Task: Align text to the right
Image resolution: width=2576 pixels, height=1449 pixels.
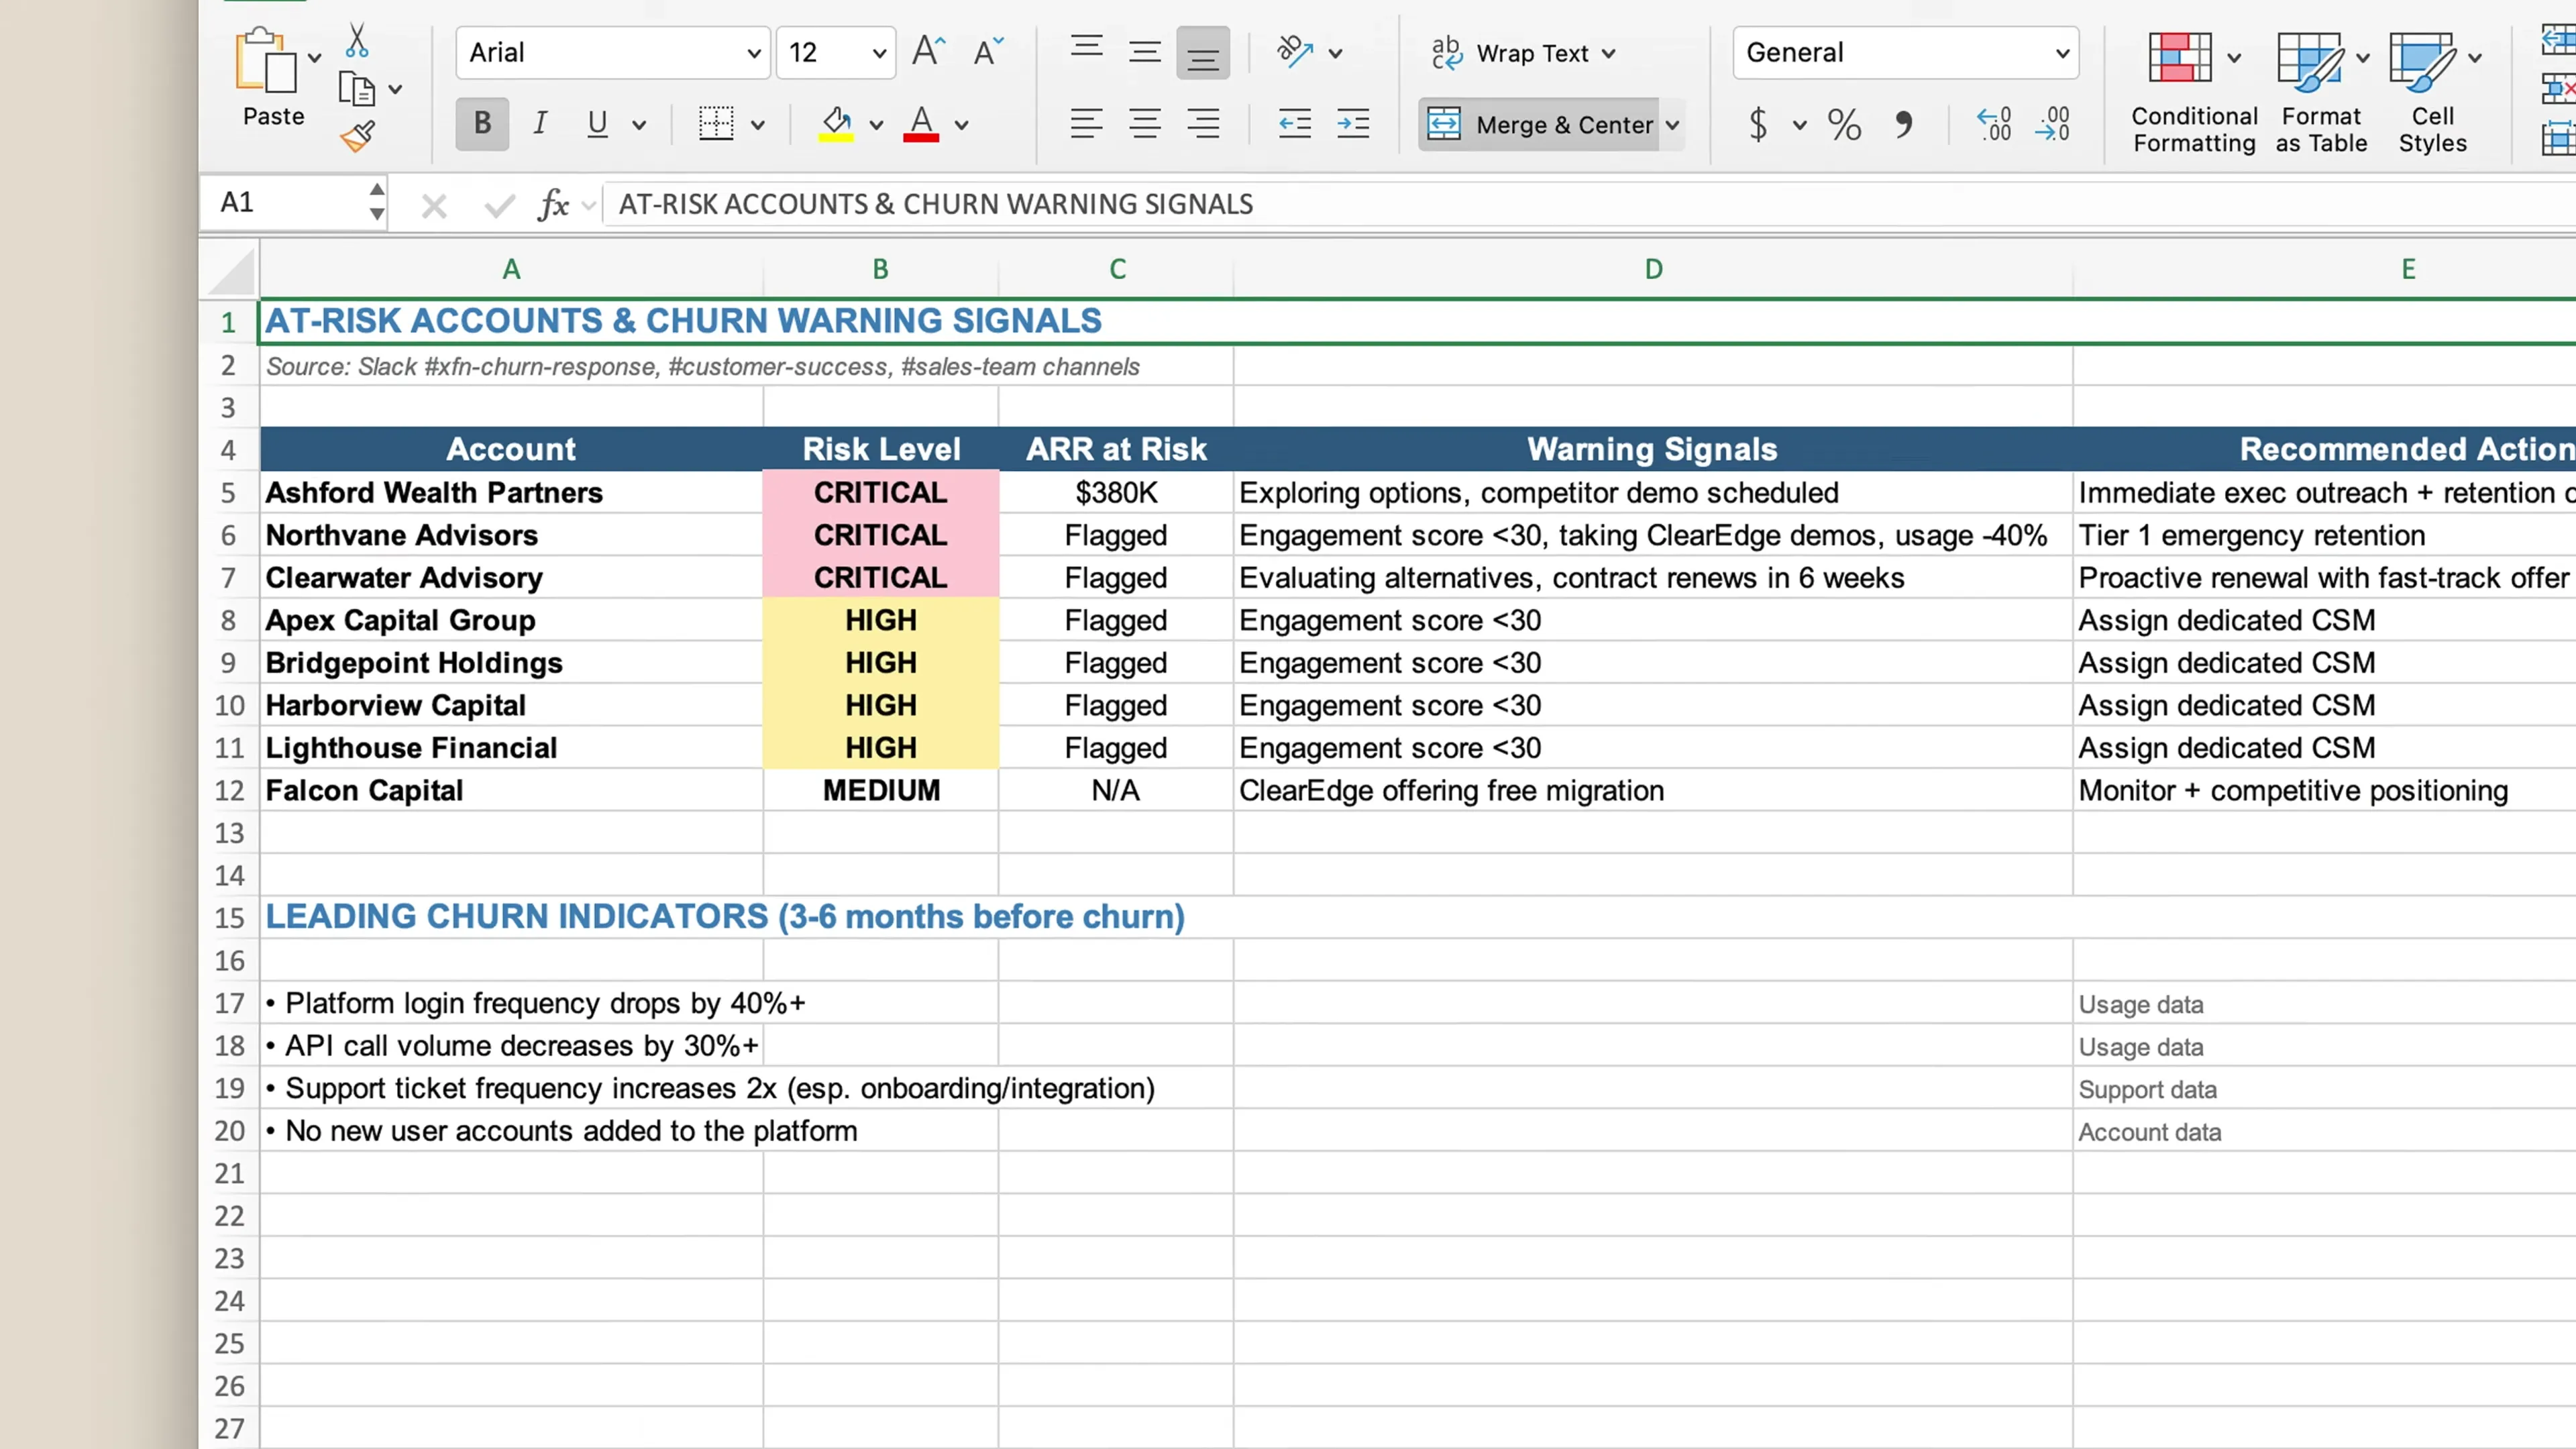Action: [x=1203, y=124]
